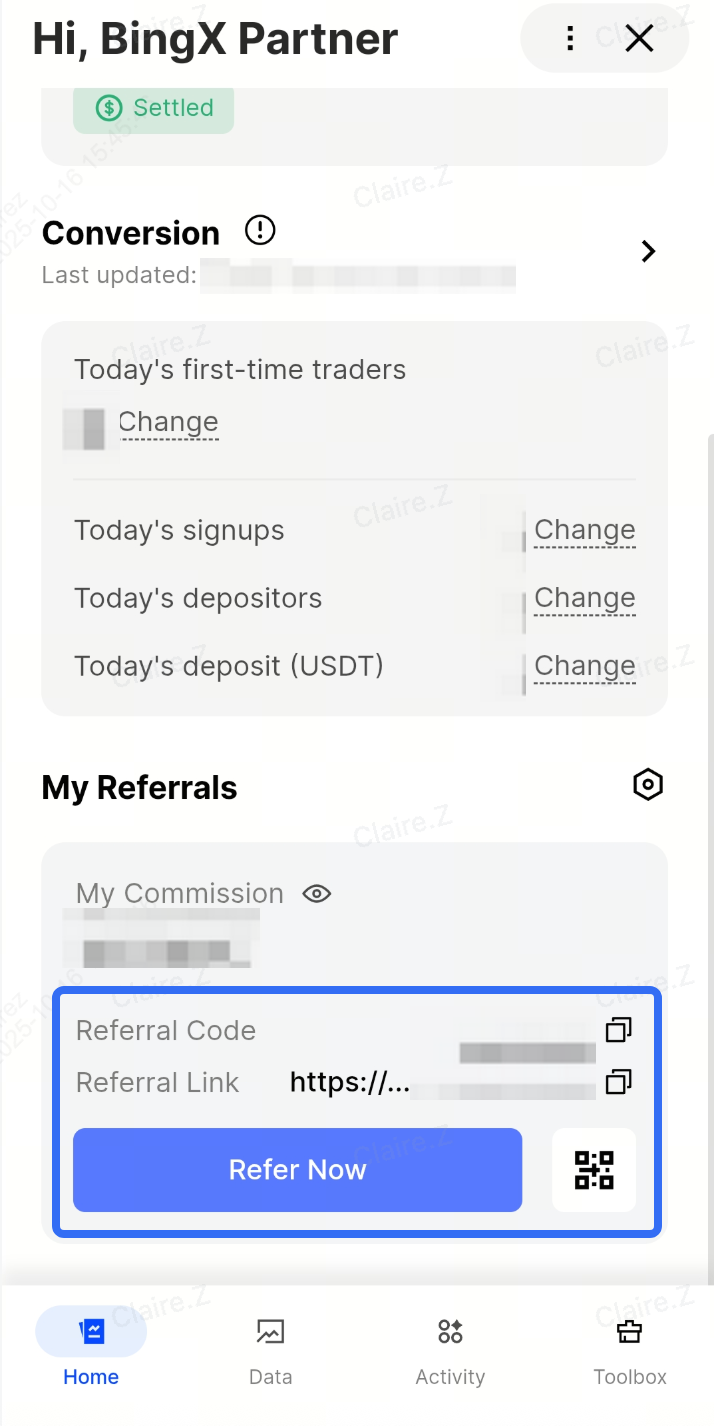Open the three-dot more options menu
The width and height of the screenshot is (714, 1426).
pos(570,39)
